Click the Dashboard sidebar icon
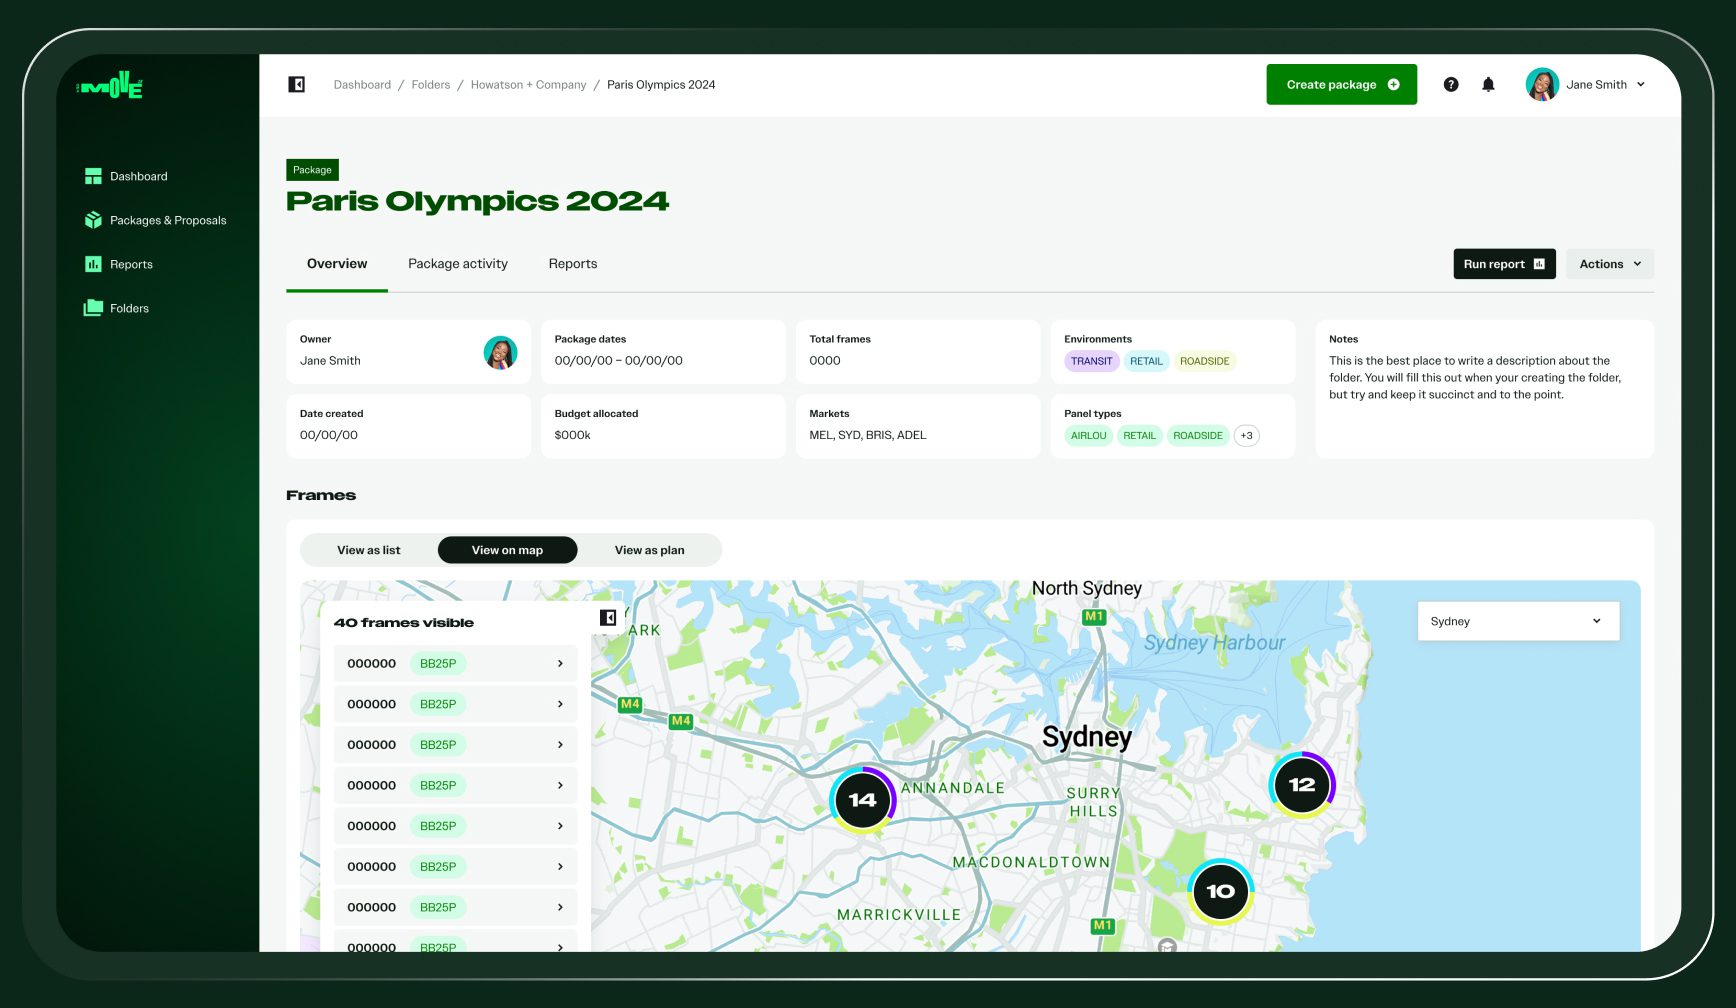 [x=93, y=176]
